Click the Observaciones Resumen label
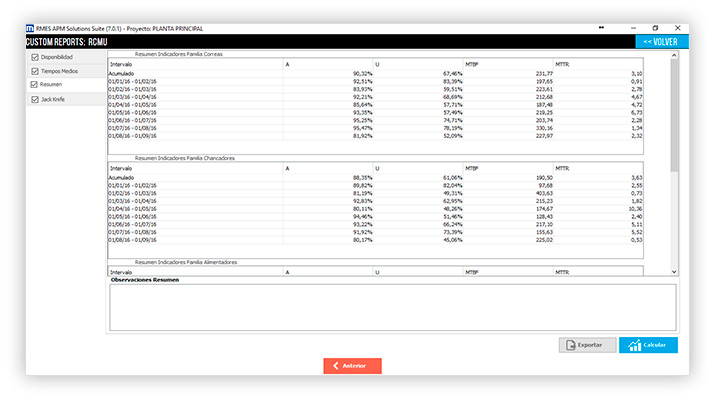This screenshot has height=399, width=716. pos(145,280)
